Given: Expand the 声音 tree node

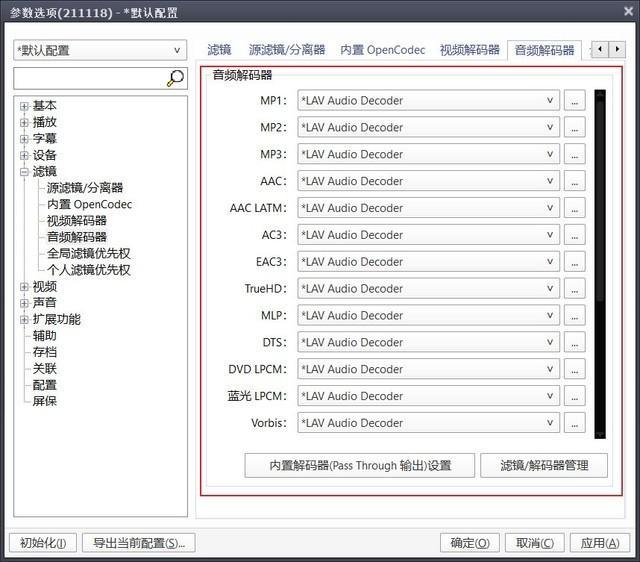Looking at the screenshot, I should coord(24,303).
